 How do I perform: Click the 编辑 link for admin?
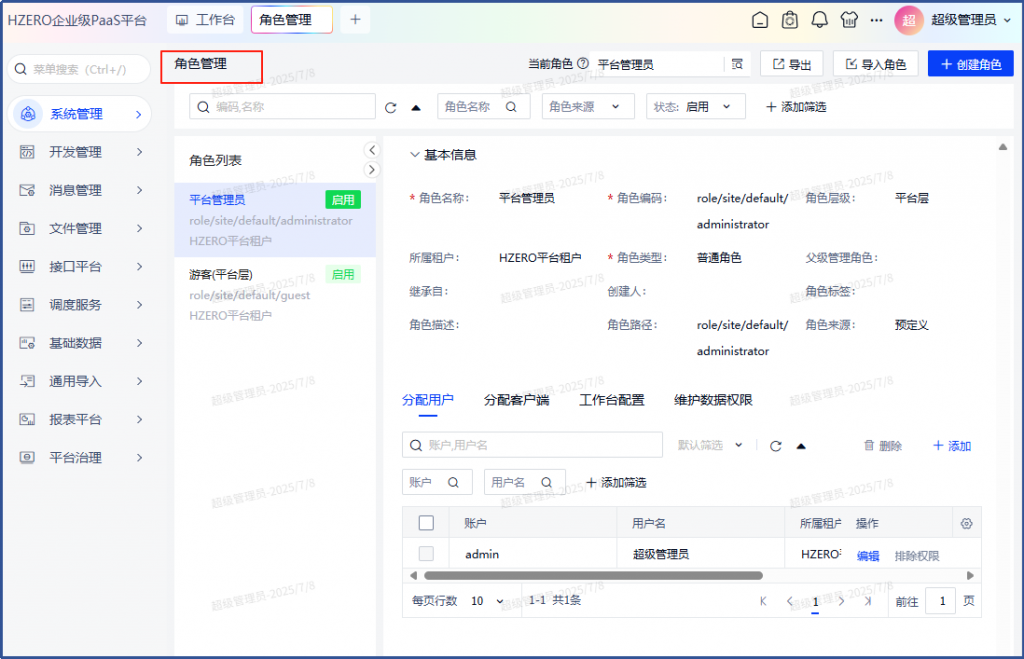point(867,555)
